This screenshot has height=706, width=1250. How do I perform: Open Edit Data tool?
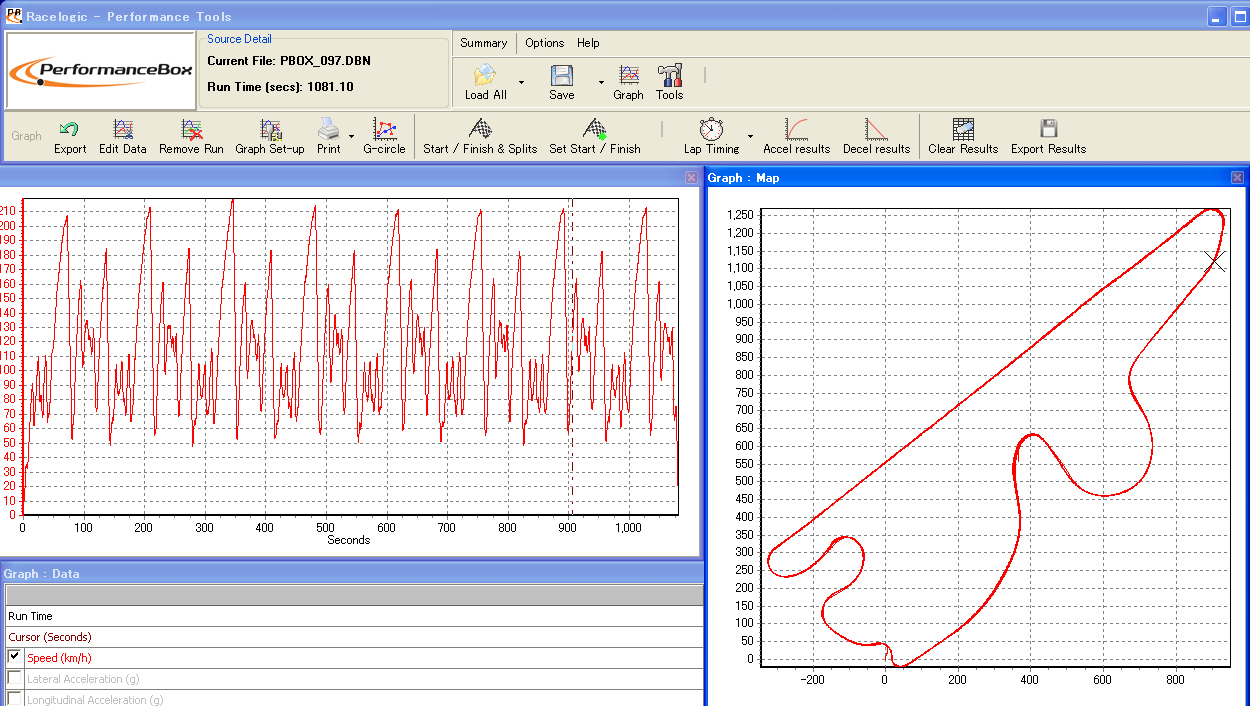[122, 129]
